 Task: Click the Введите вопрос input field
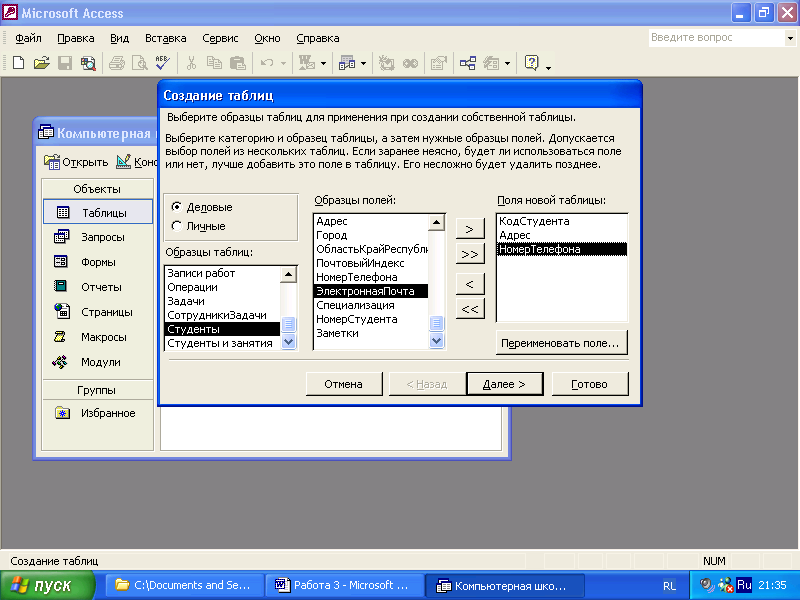click(x=716, y=38)
